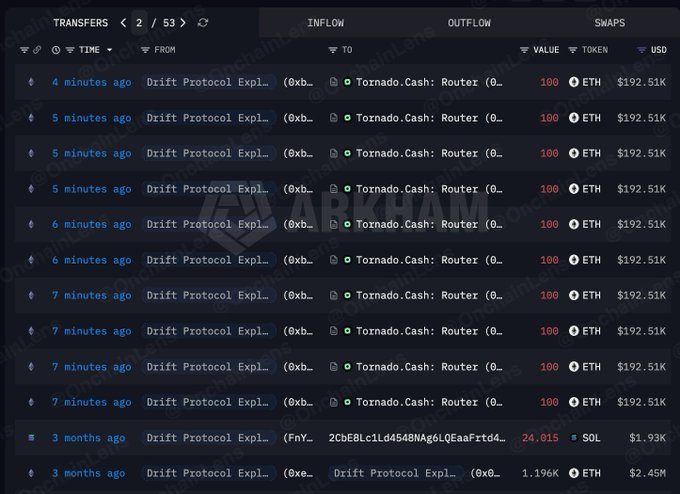The width and height of the screenshot is (680, 494).
Task: Click the FnY address text
Action: (298, 438)
